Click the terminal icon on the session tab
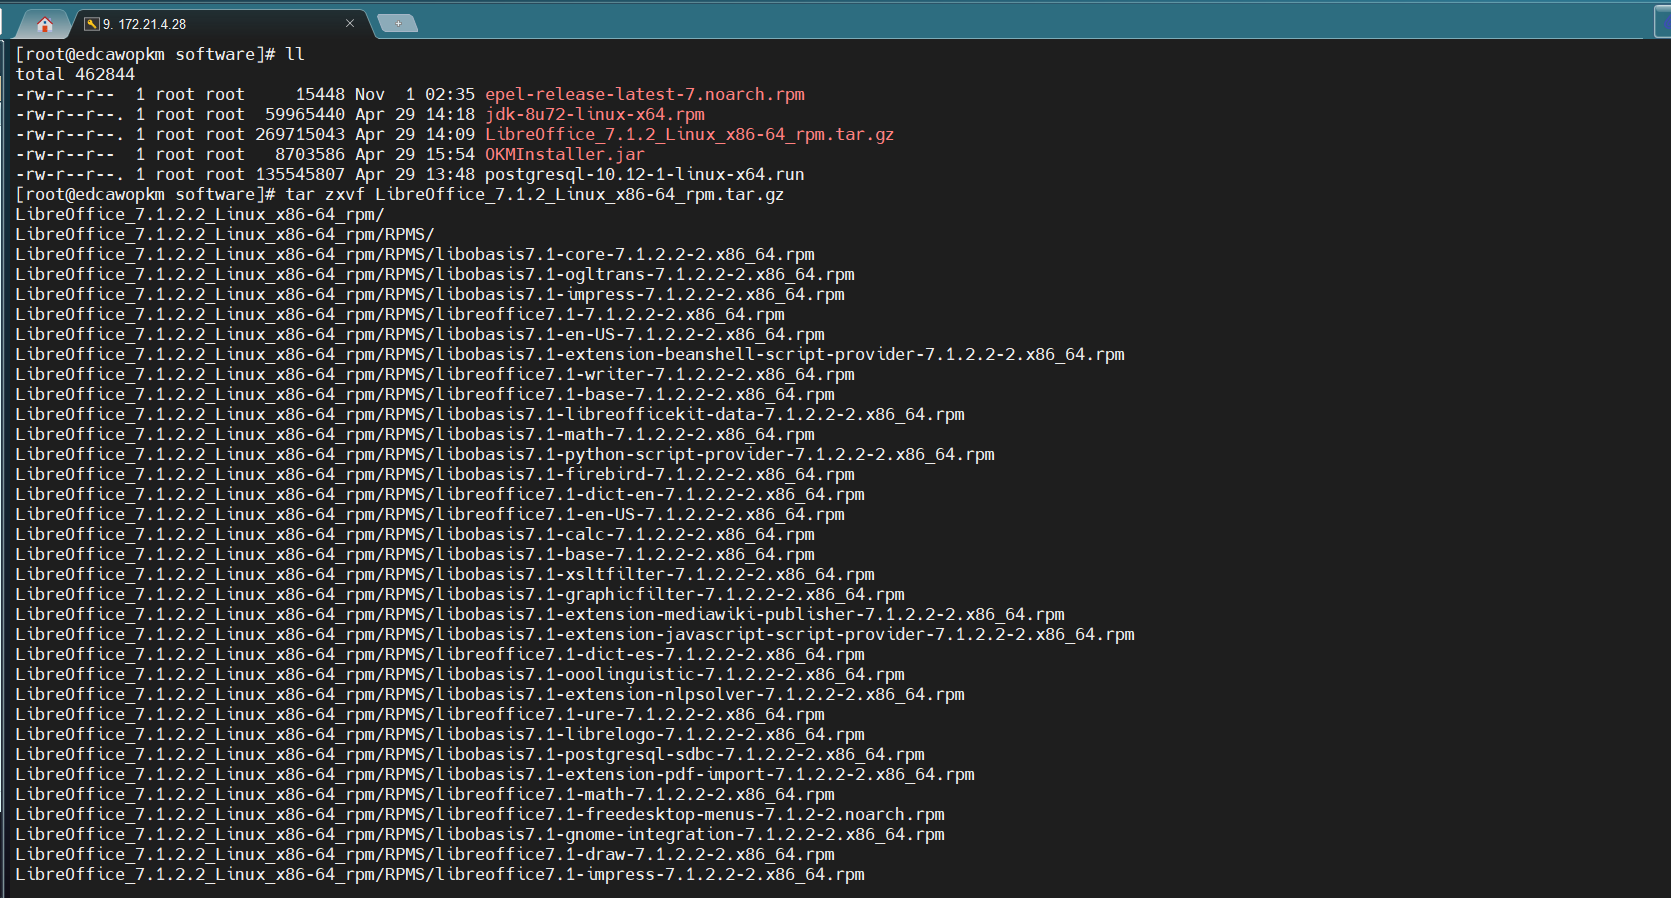This screenshot has width=1671, height=898. [91, 24]
